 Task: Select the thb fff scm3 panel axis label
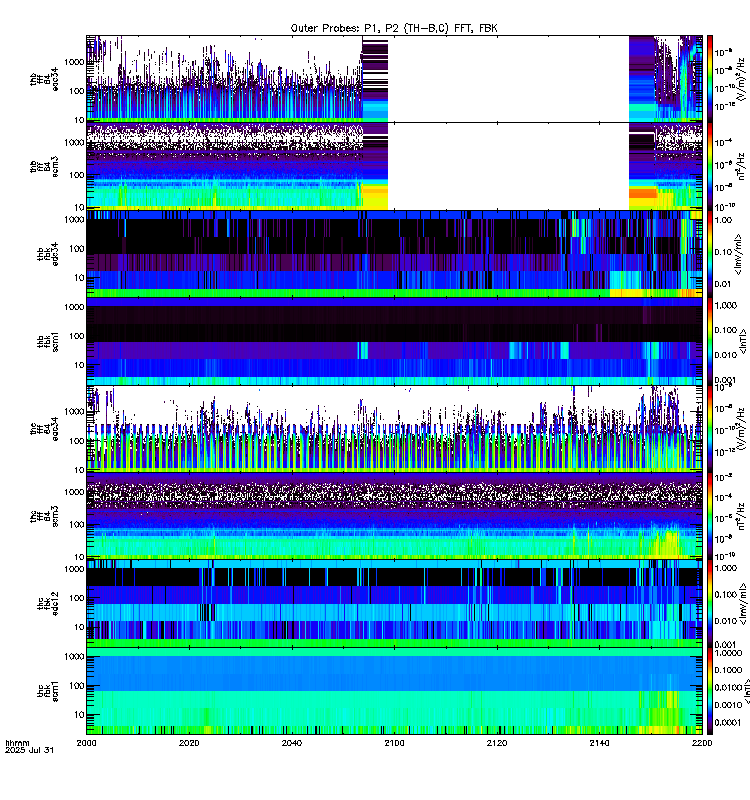coord(44,167)
